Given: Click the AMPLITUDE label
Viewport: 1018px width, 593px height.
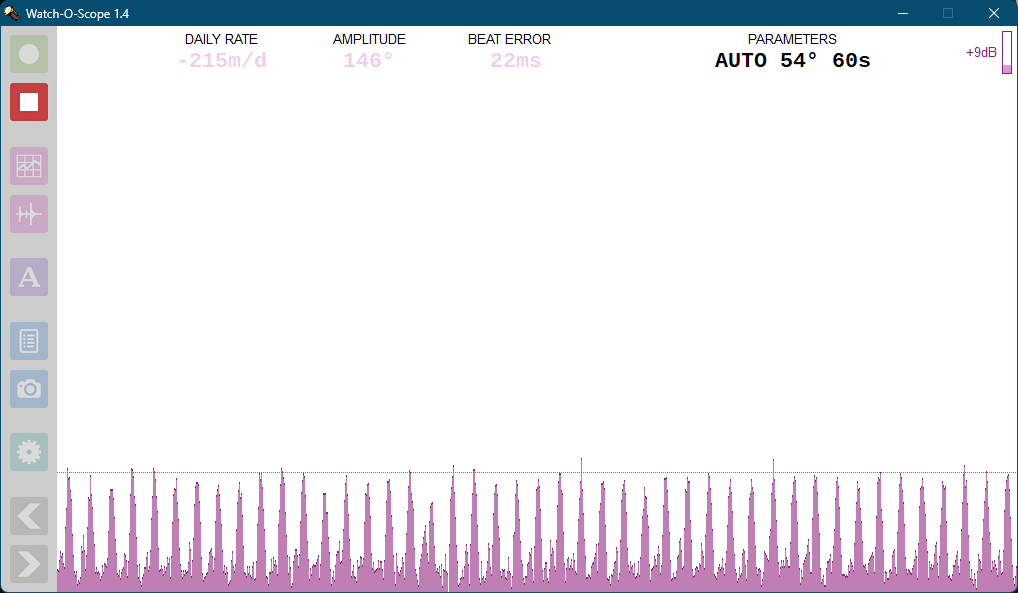Looking at the screenshot, I should (x=369, y=39).
